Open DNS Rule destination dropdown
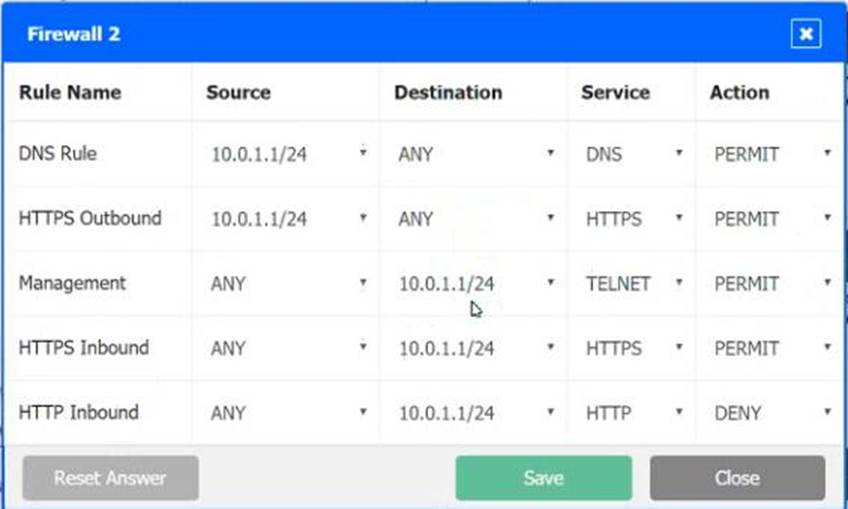The image size is (848, 509). point(476,154)
